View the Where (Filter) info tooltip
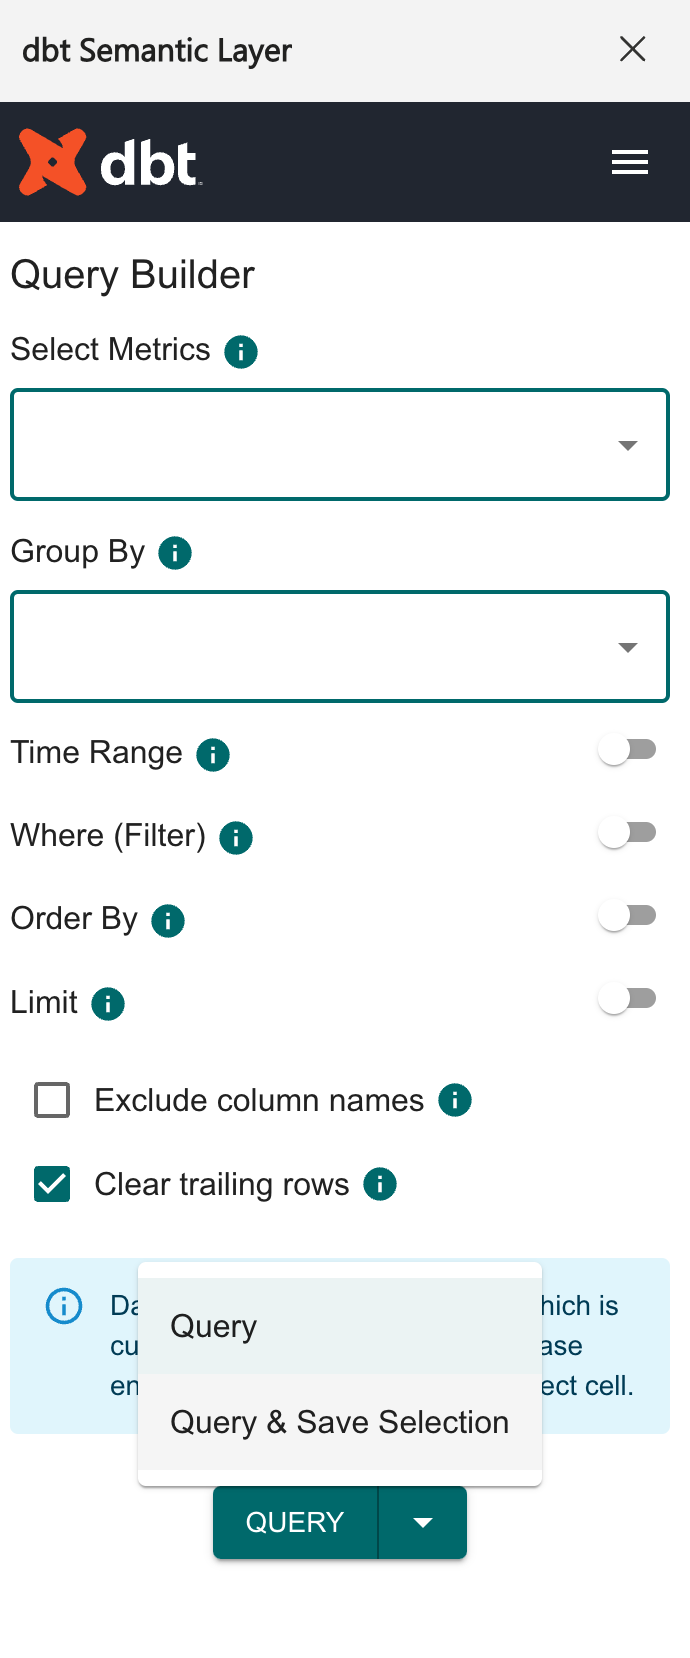The height and width of the screenshot is (1658, 690). tap(236, 837)
